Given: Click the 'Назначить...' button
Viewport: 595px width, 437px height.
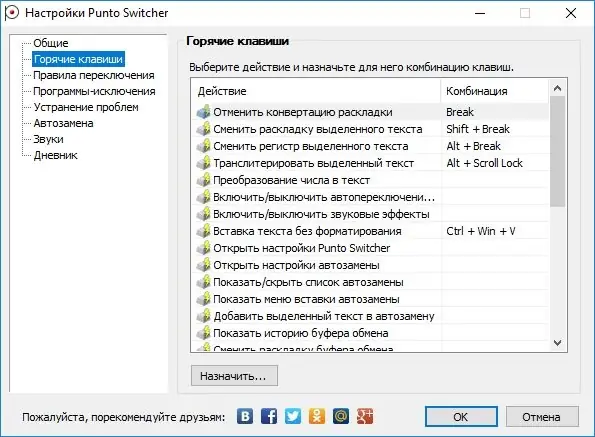Looking at the screenshot, I should (234, 376).
